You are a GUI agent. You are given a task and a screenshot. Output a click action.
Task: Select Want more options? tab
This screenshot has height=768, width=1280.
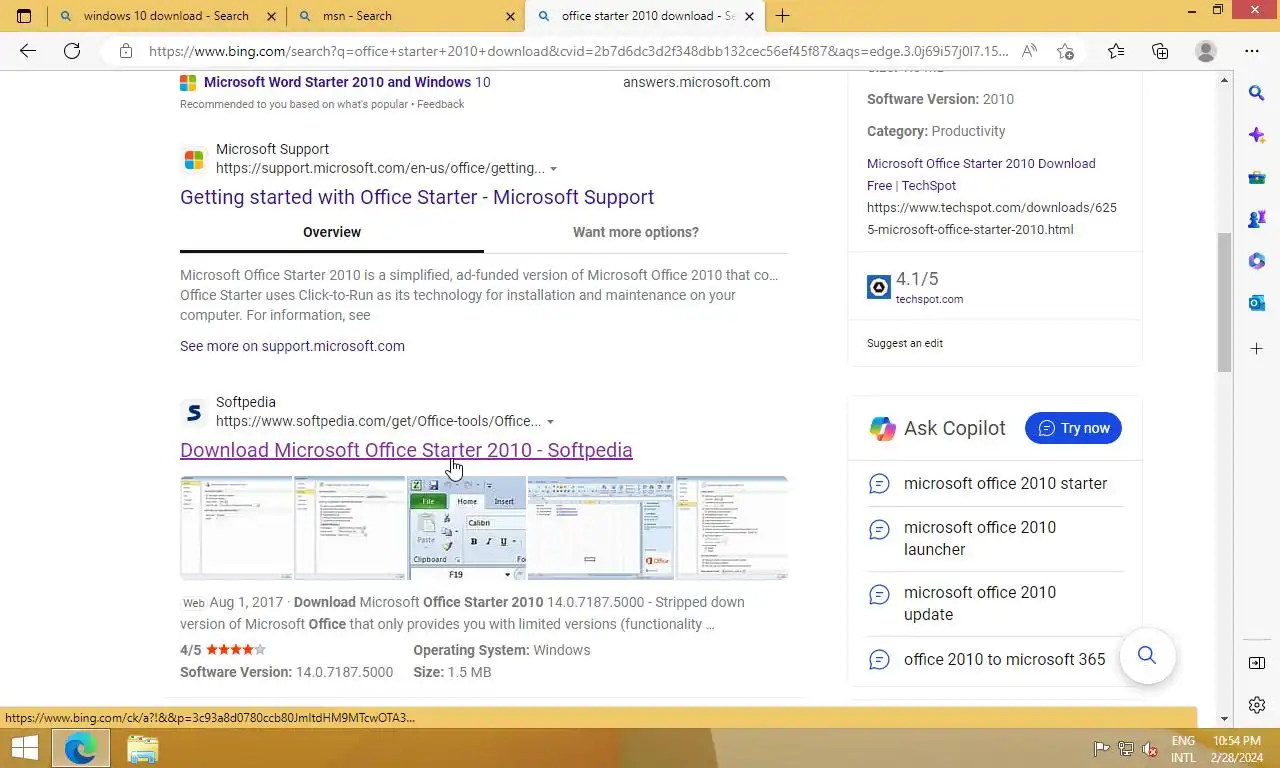[x=636, y=232]
